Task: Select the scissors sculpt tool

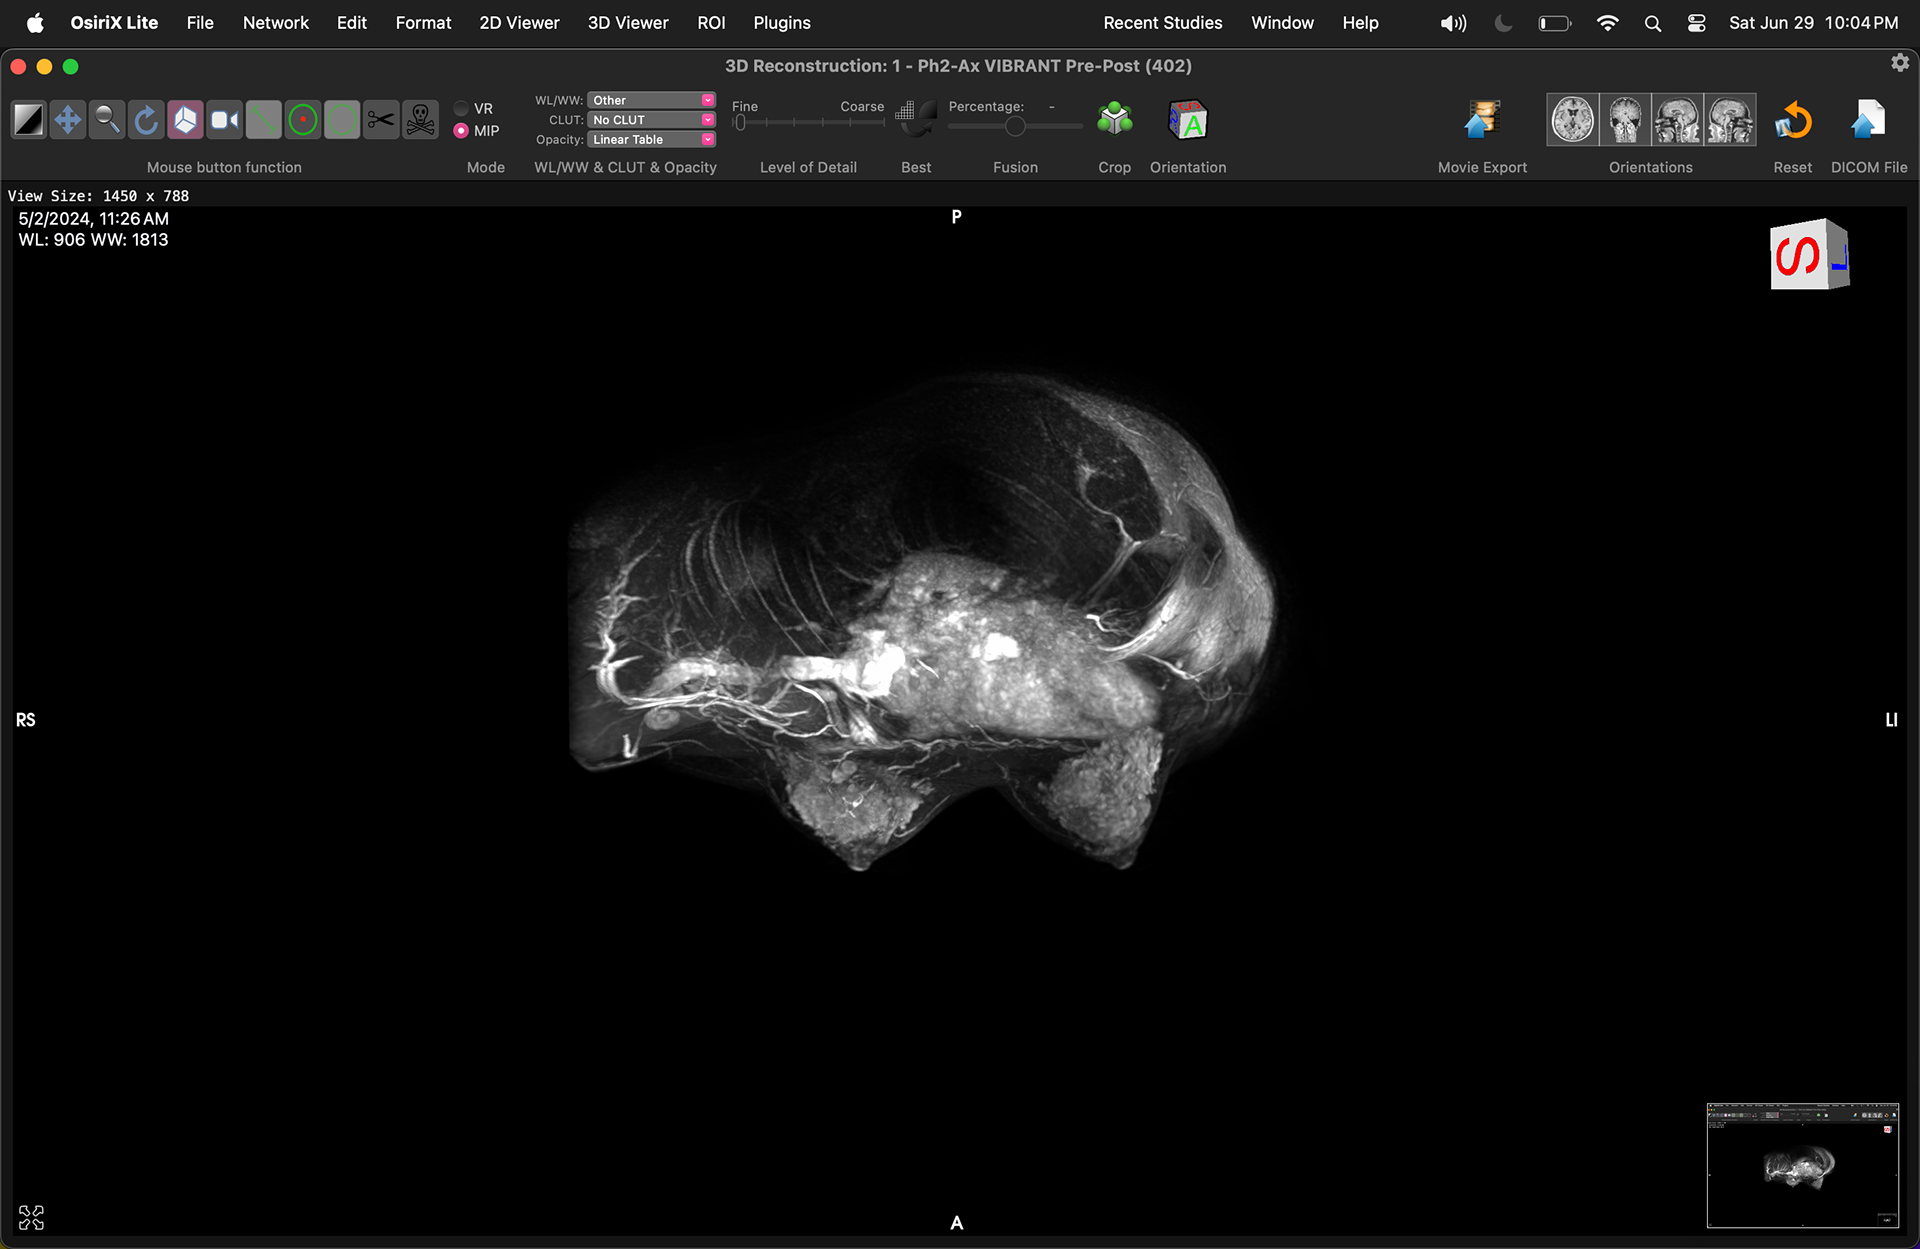Action: (381, 120)
